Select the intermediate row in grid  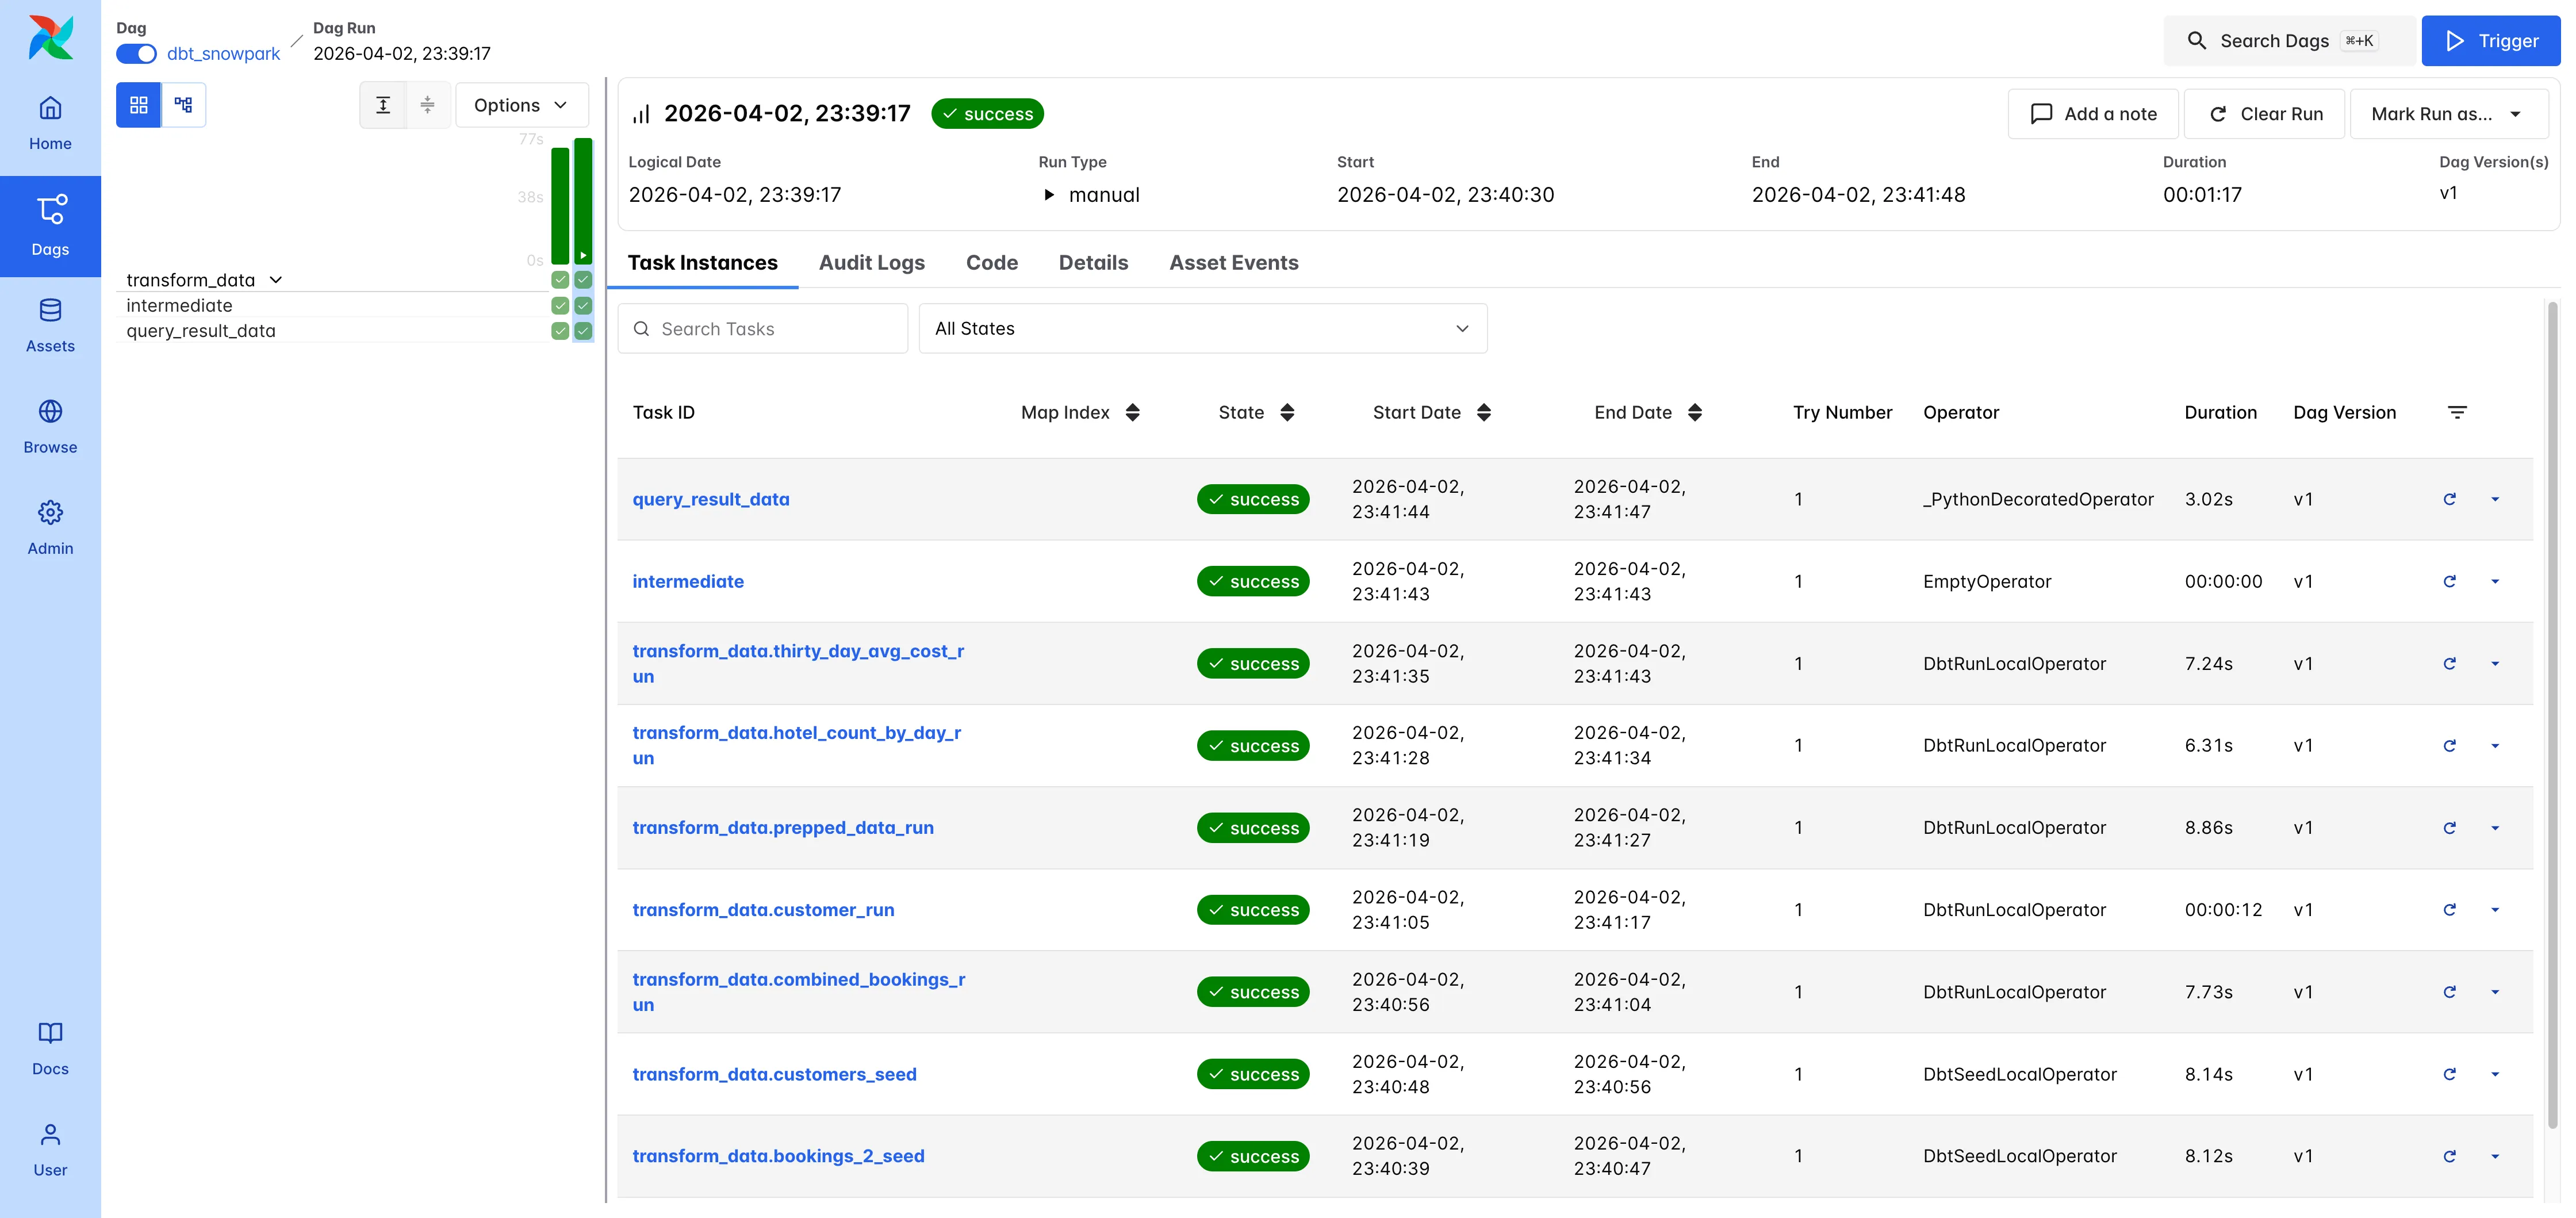coord(179,305)
